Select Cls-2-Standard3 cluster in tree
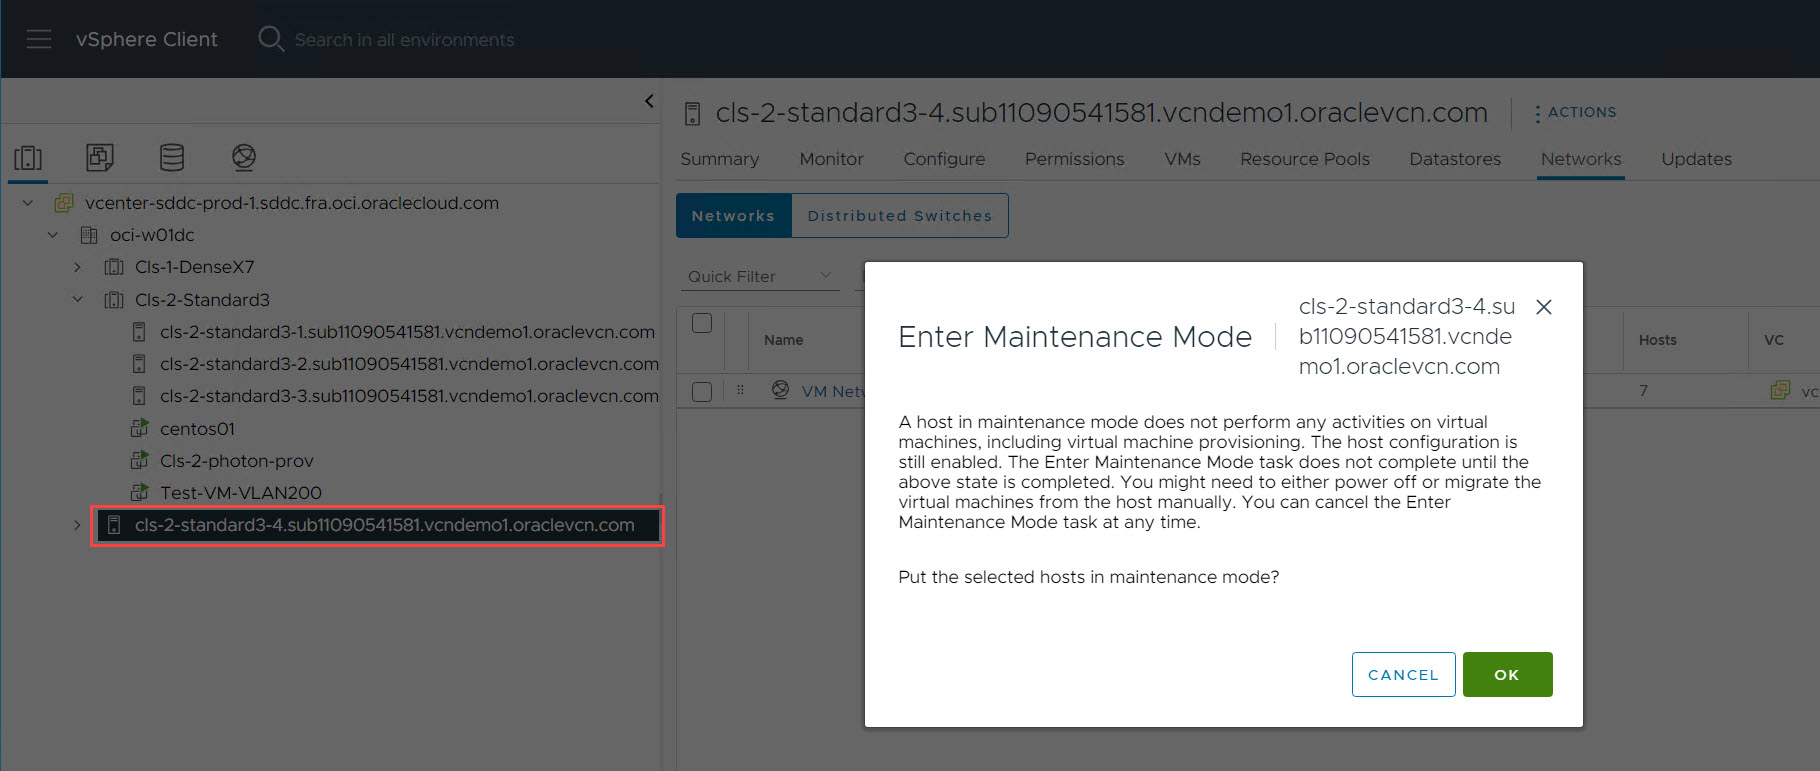Image resolution: width=1820 pixels, height=771 pixels. pos(202,300)
